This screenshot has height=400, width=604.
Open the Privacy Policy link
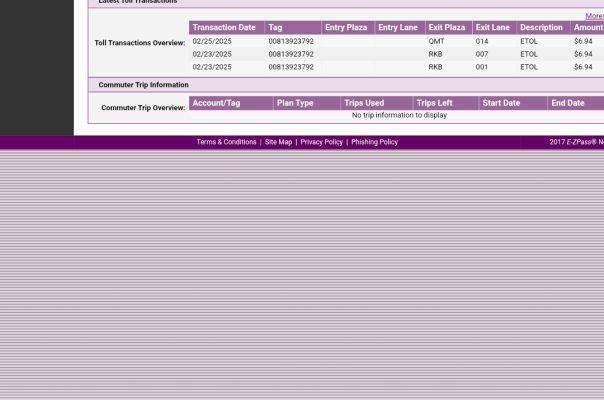321,142
